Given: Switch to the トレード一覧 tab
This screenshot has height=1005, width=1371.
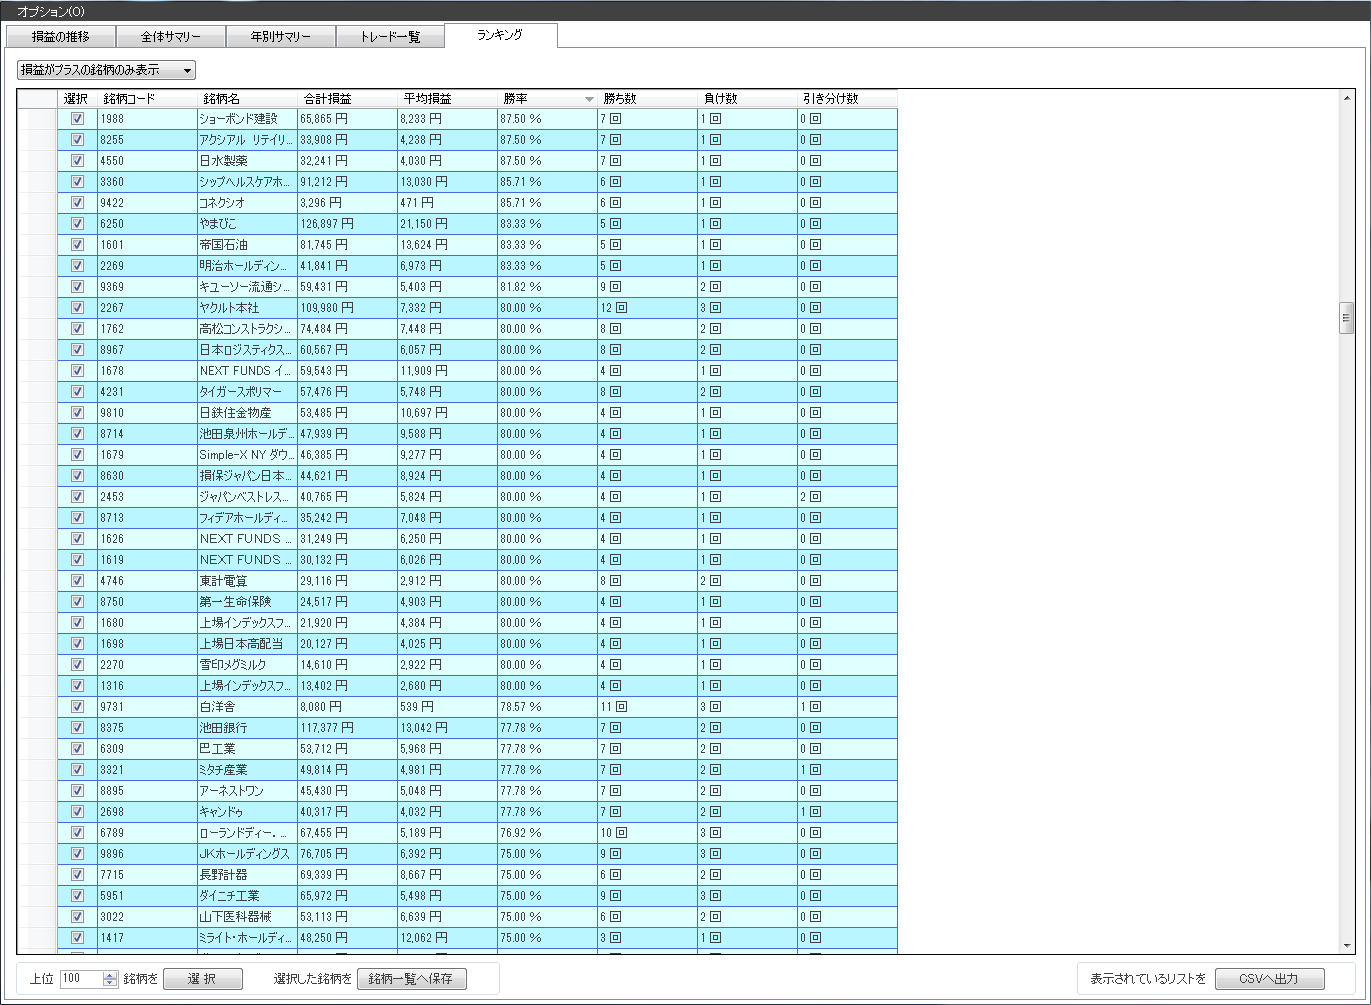Looking at the screenshot, I should pyautogui.click(x=390, y=37).
